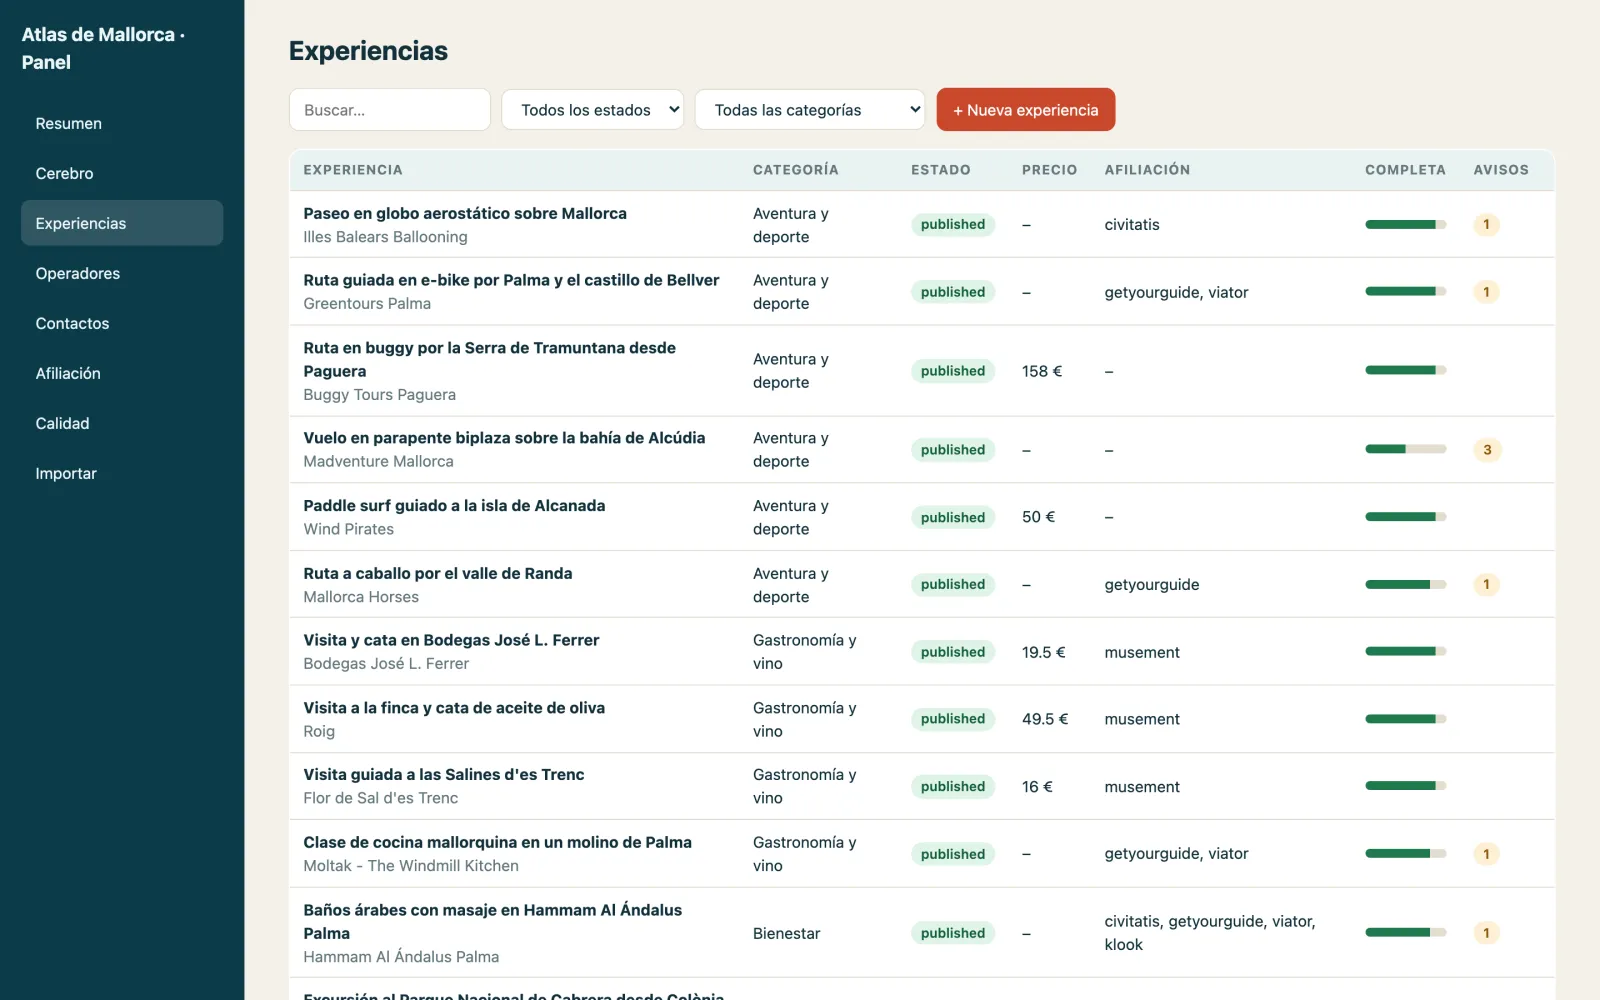Click the Avisos column header

pyautogui.click(x=1501, y=170)
